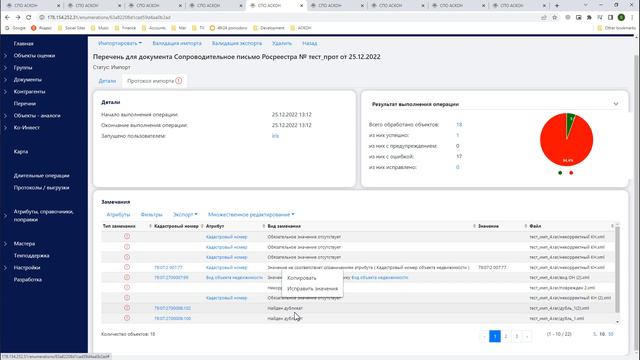Click the side panel icon in Chrome toolbar
The image size is (640, 360).
pyautogui.click(x=611, y=18)
